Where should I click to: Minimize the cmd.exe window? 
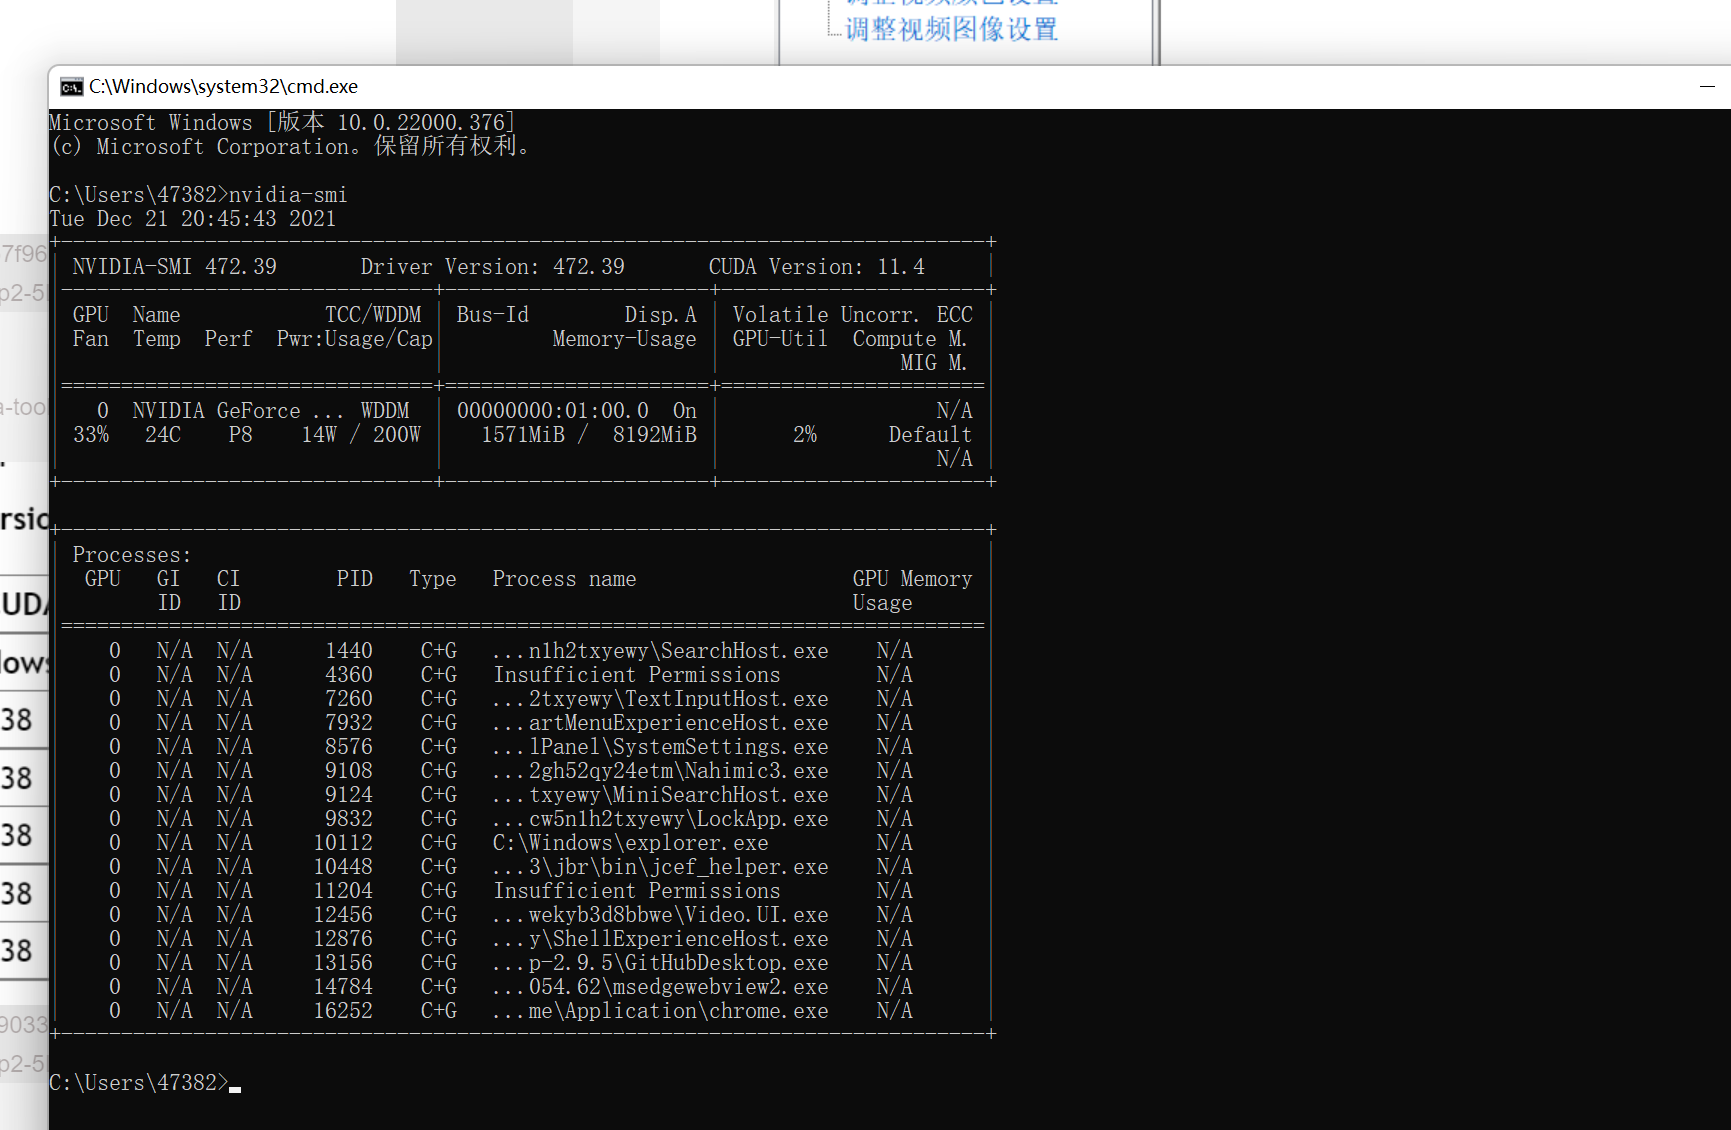click(1707, 87)
